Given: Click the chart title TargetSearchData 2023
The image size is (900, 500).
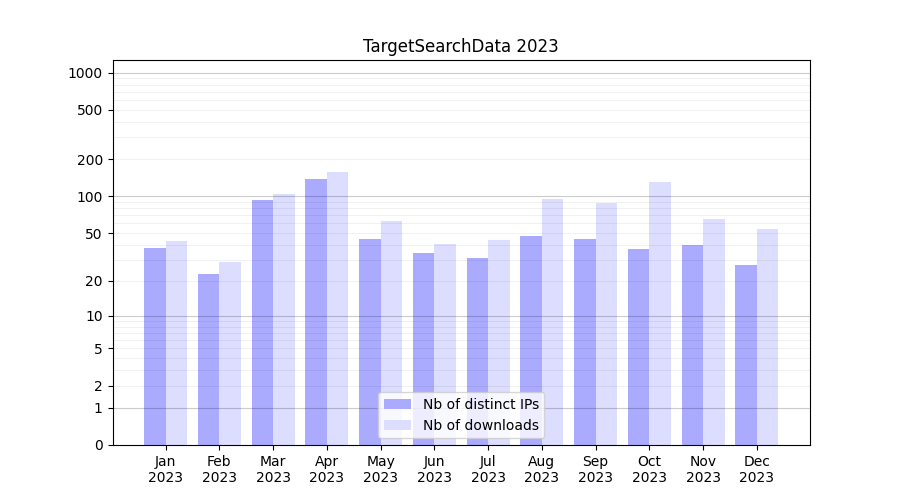Looking at the screenshot, I should pyautogui.click(x=460, y=46).
